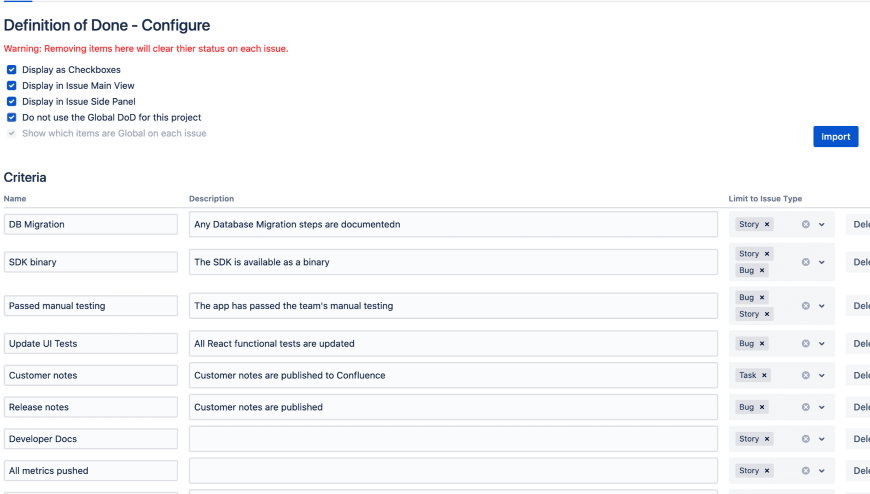
Task: Open issue type dropdown for Customer notes row
Action: tap(822, 376)
